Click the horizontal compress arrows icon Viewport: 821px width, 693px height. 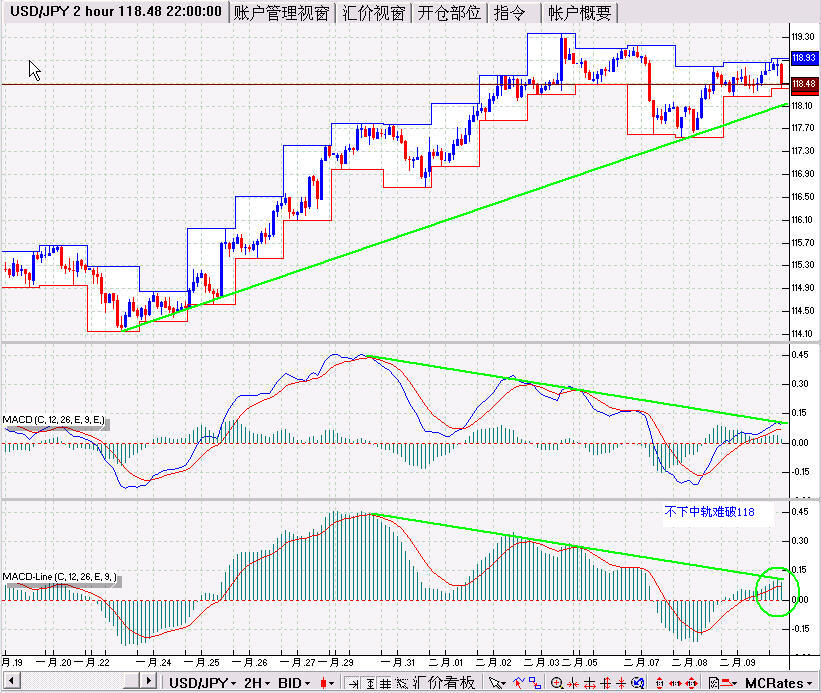(x=573, y=683)
